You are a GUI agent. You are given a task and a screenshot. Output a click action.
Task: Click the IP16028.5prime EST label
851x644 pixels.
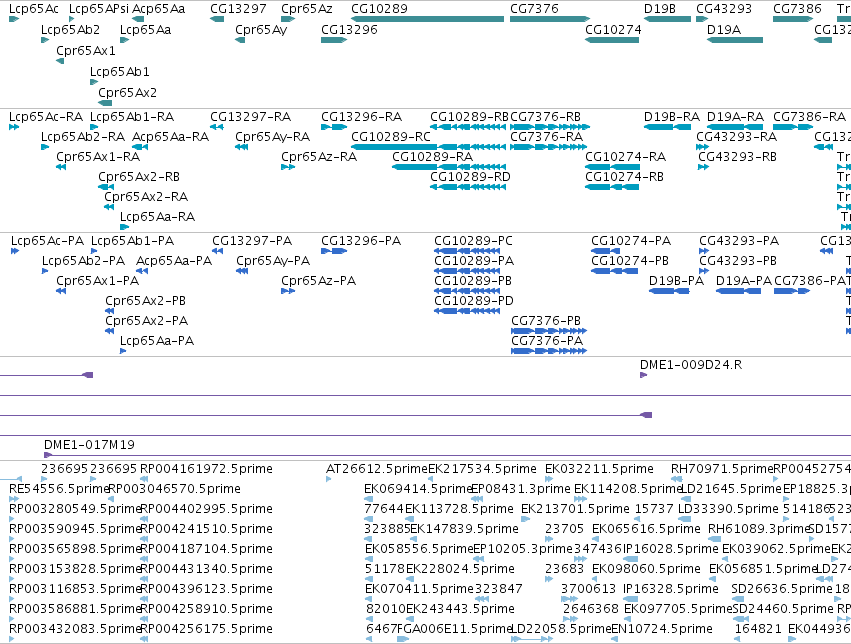[670, 549]
